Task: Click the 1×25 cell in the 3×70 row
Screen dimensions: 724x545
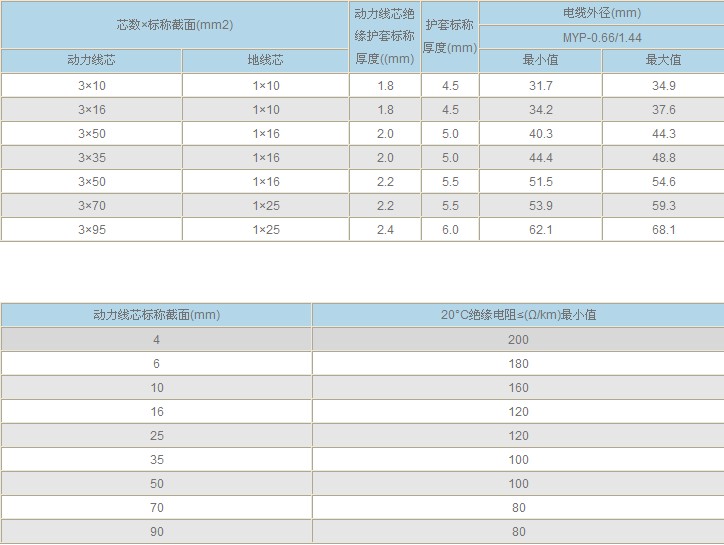Action: click(265, 206)
